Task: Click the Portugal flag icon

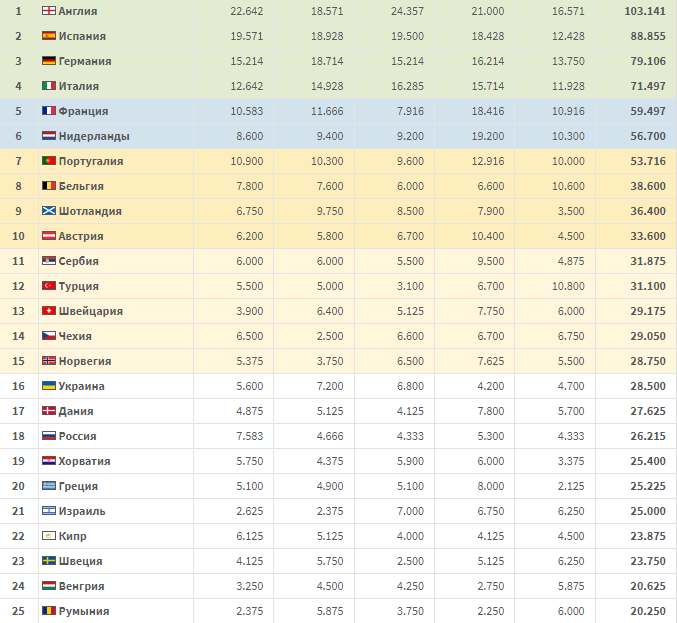Action: click(x=49, y=161)
